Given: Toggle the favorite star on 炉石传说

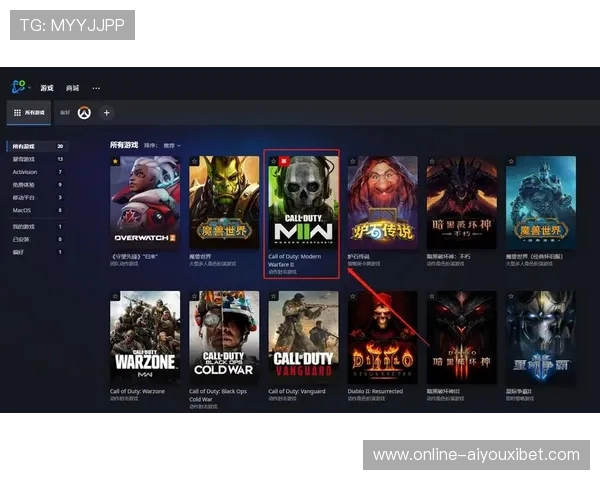Looking at the screenshot, I should tap(353, 161).
